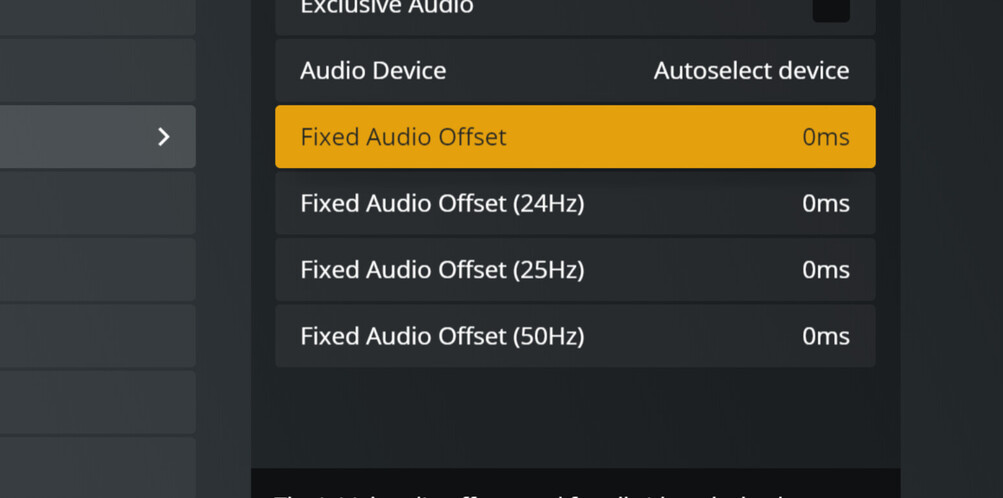
Task: Open the Fixed Audio Offset (50Hz) label
Action: [442, 336]
